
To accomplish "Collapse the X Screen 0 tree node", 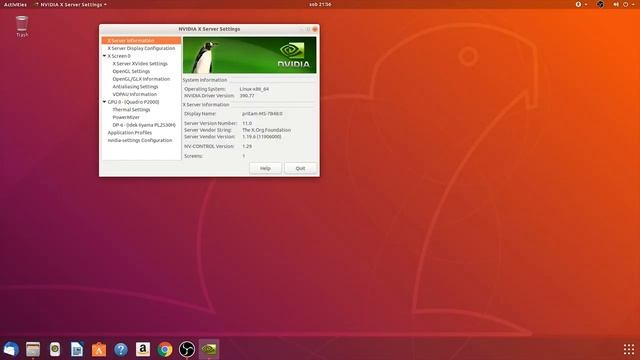I will tap(104, 56).
